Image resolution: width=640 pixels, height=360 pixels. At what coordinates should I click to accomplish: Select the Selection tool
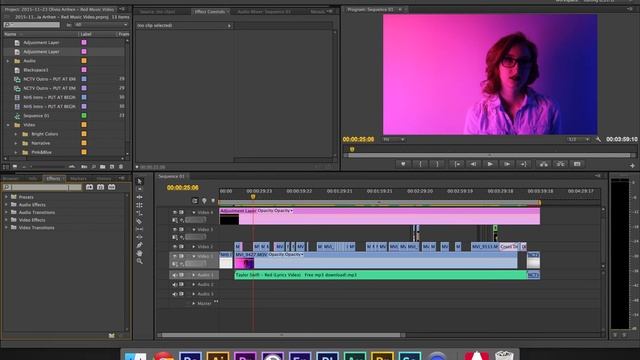(140, 181)
